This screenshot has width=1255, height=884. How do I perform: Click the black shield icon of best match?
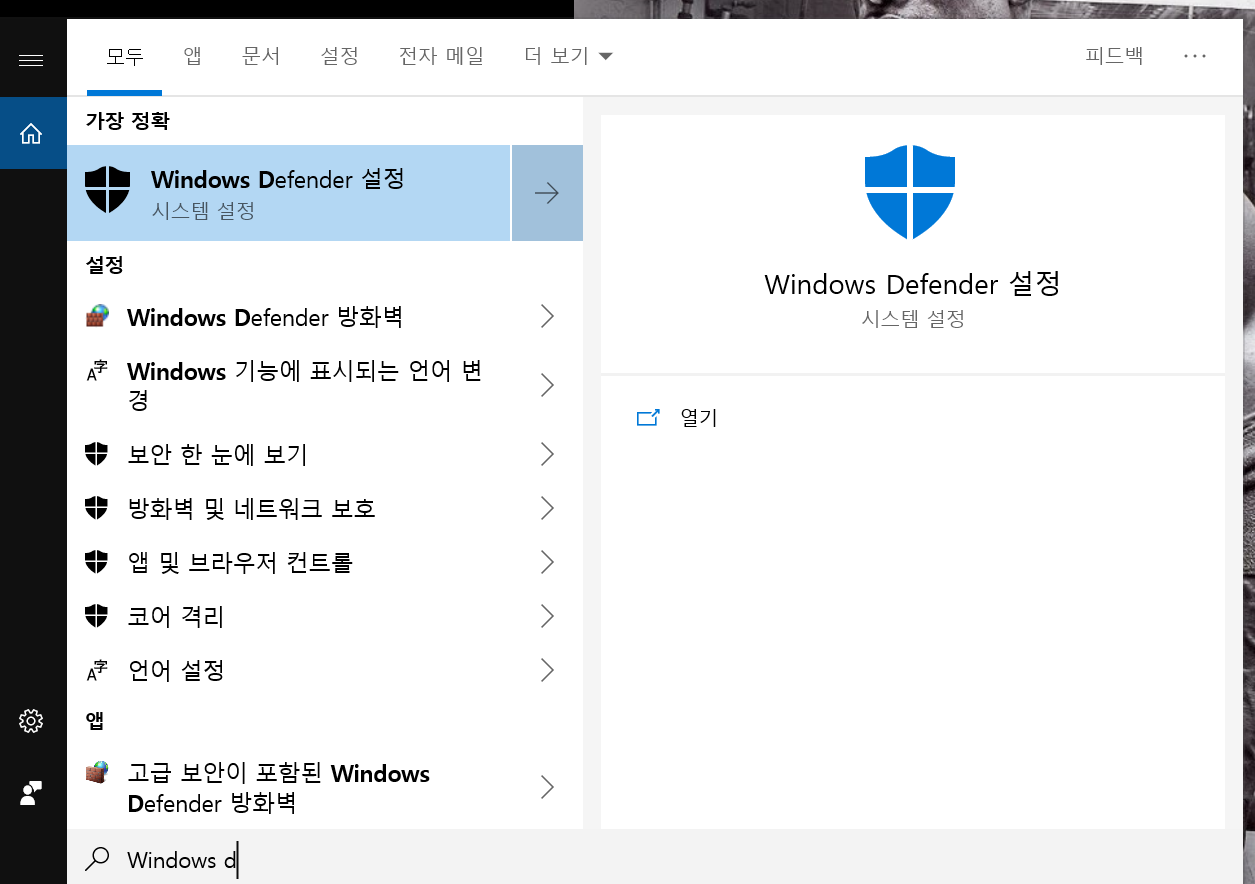click(x=107, y=190)
